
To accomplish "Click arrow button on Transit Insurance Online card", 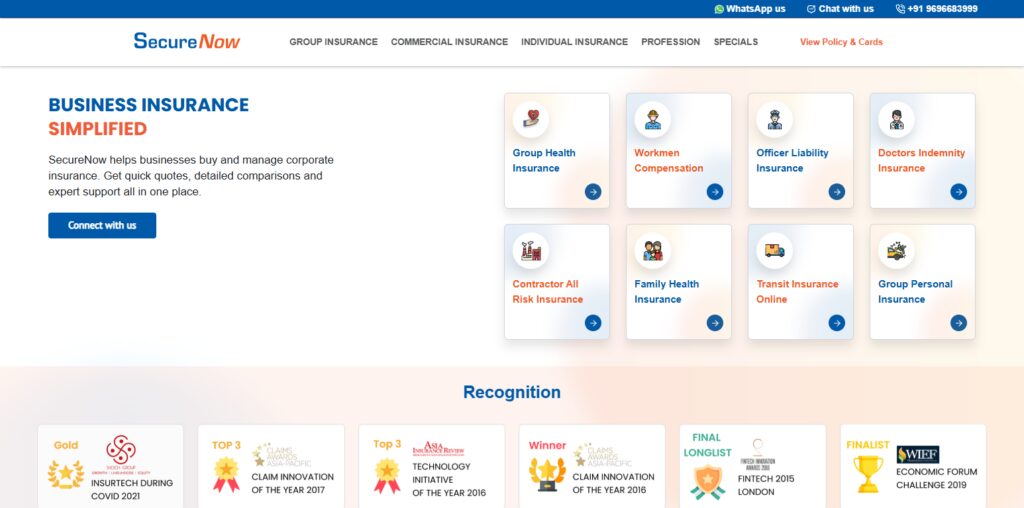I will [837, 323].
